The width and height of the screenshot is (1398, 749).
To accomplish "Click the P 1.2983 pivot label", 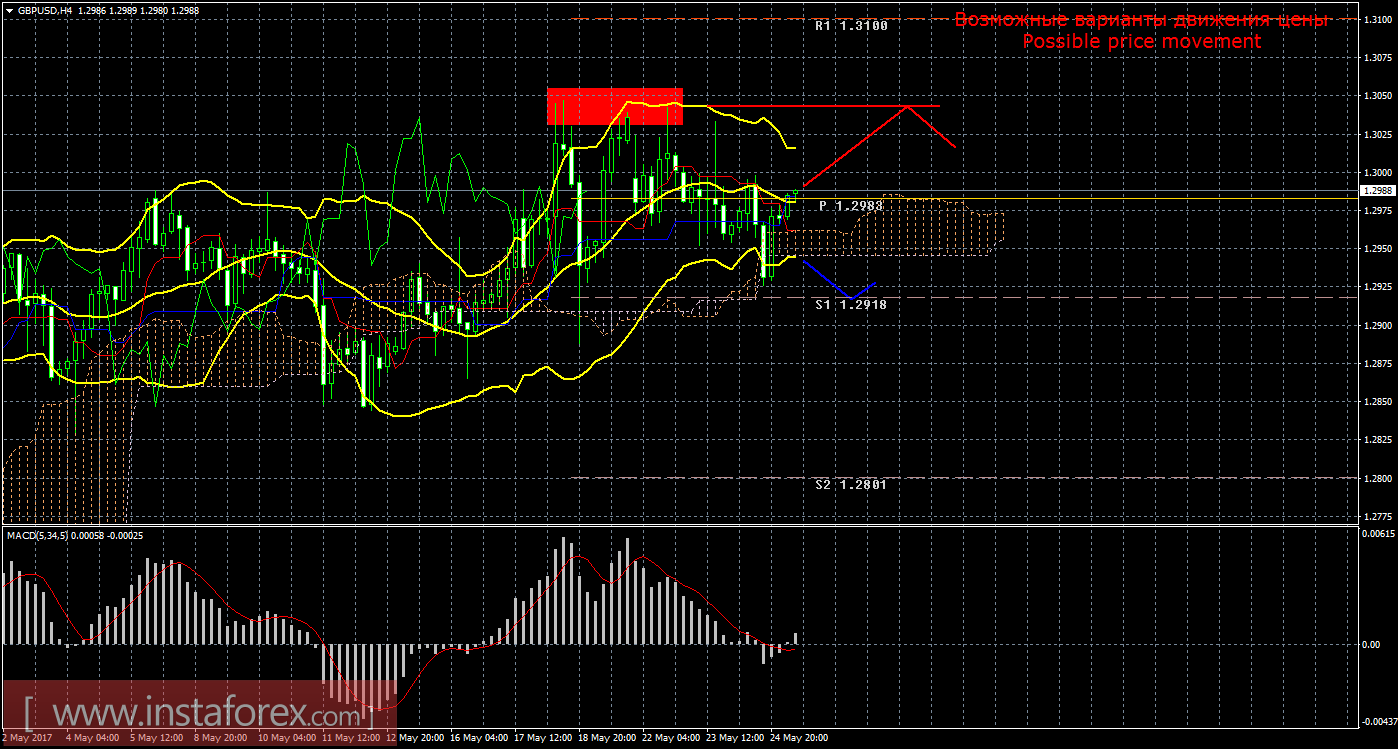I will tap(851, 205).
